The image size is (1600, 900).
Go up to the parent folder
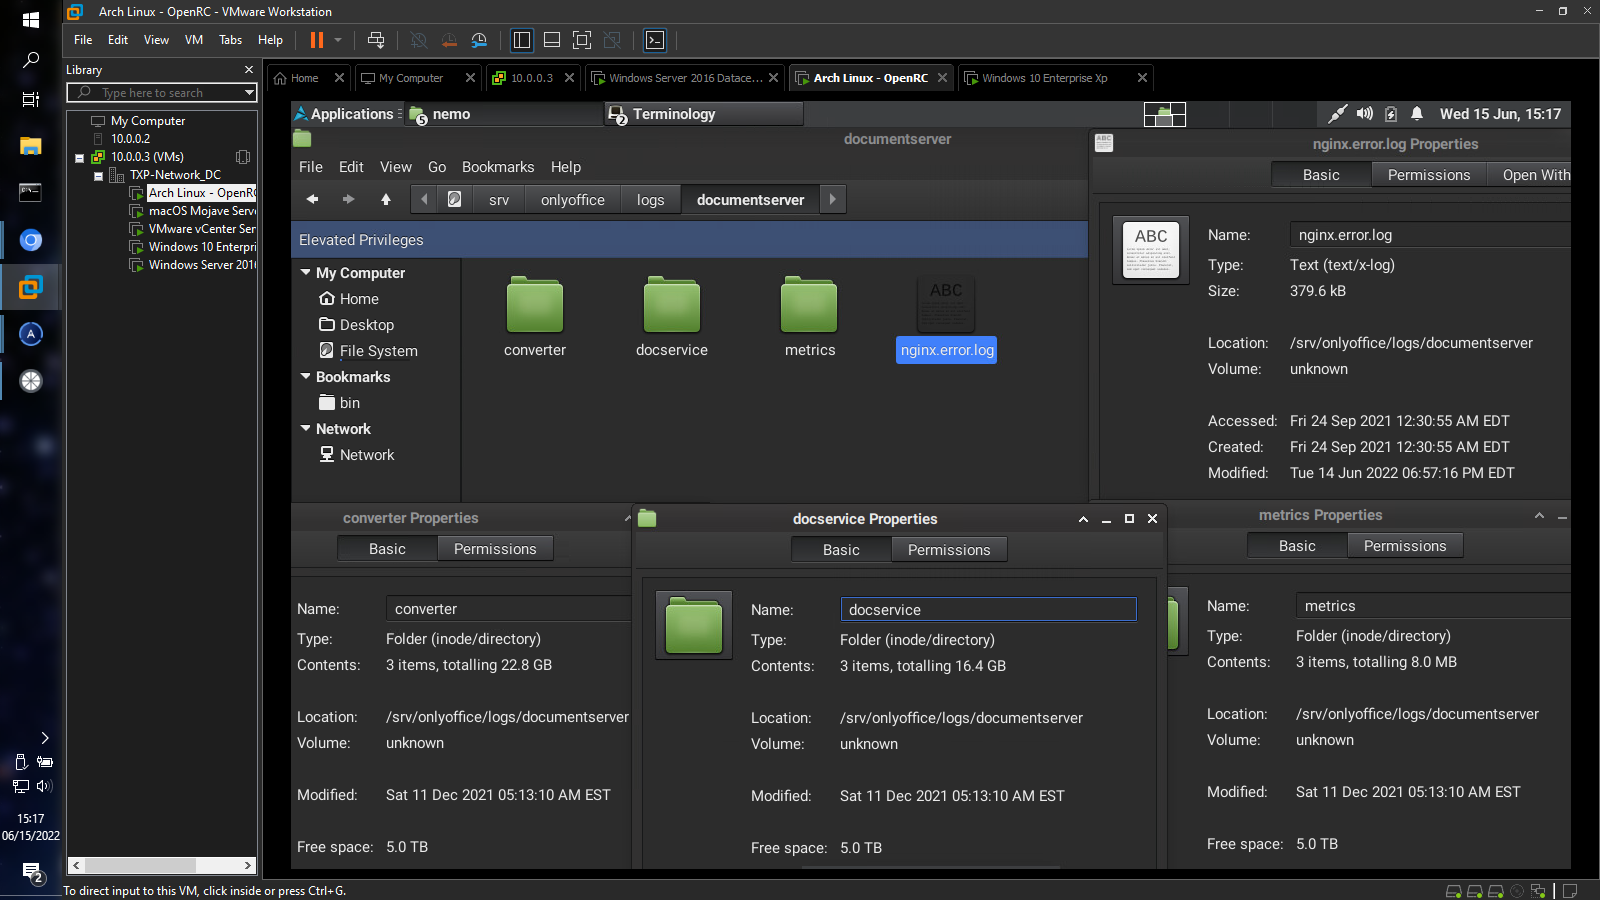(x=386, y=199)
